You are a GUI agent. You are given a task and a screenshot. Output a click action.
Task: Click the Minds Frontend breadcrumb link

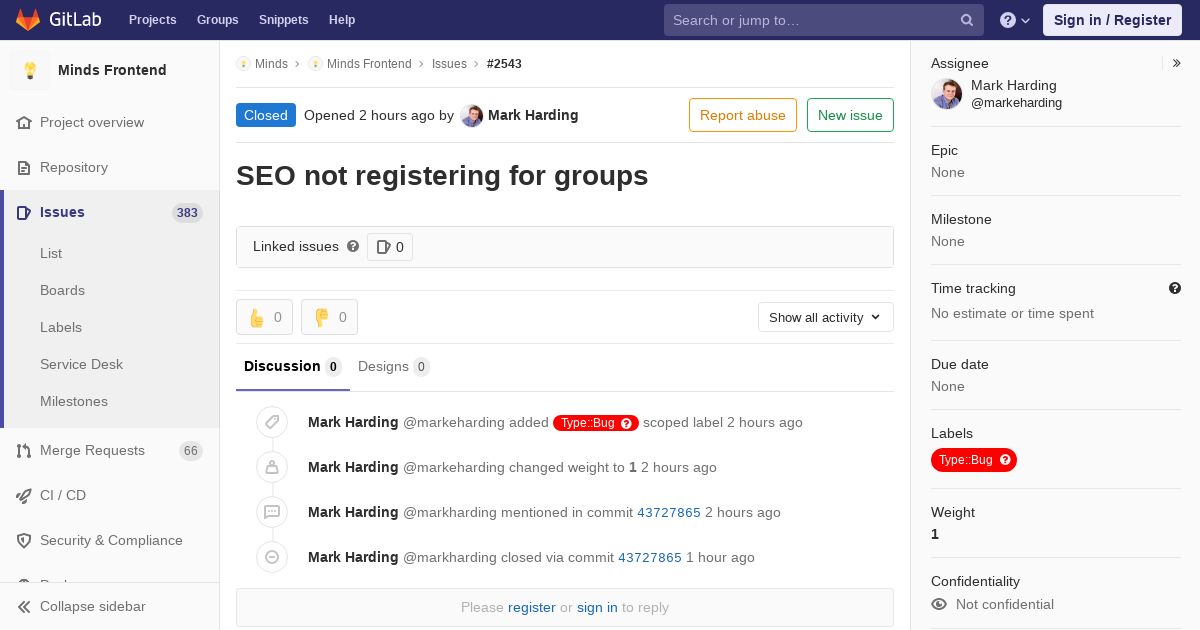369,63
